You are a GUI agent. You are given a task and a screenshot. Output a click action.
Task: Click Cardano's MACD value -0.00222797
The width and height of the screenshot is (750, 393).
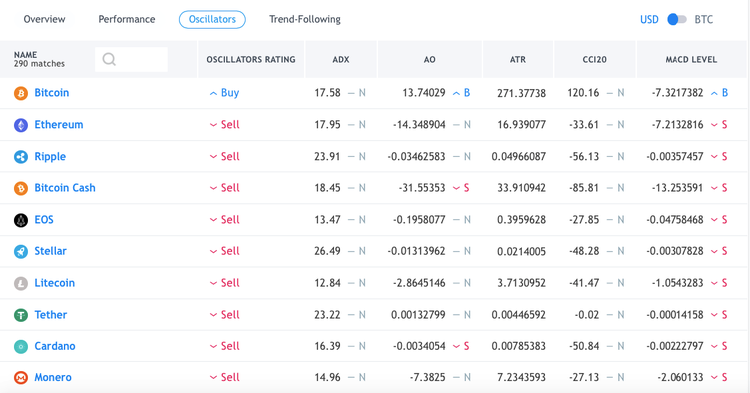tap(675, 346)
